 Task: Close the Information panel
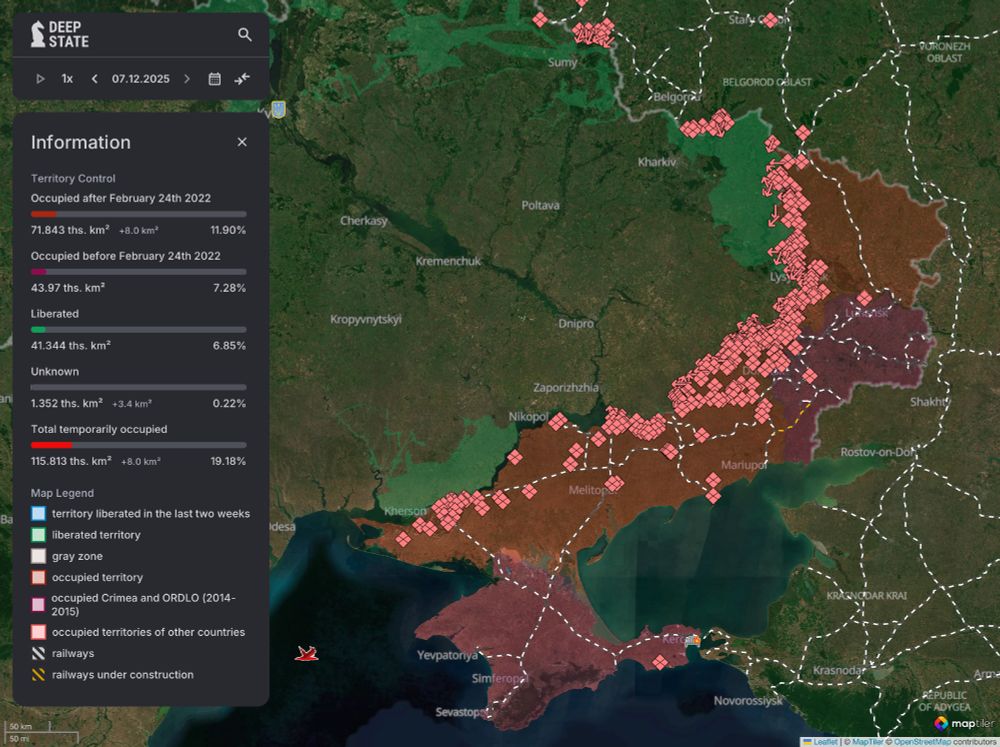(x=242, y=142)
